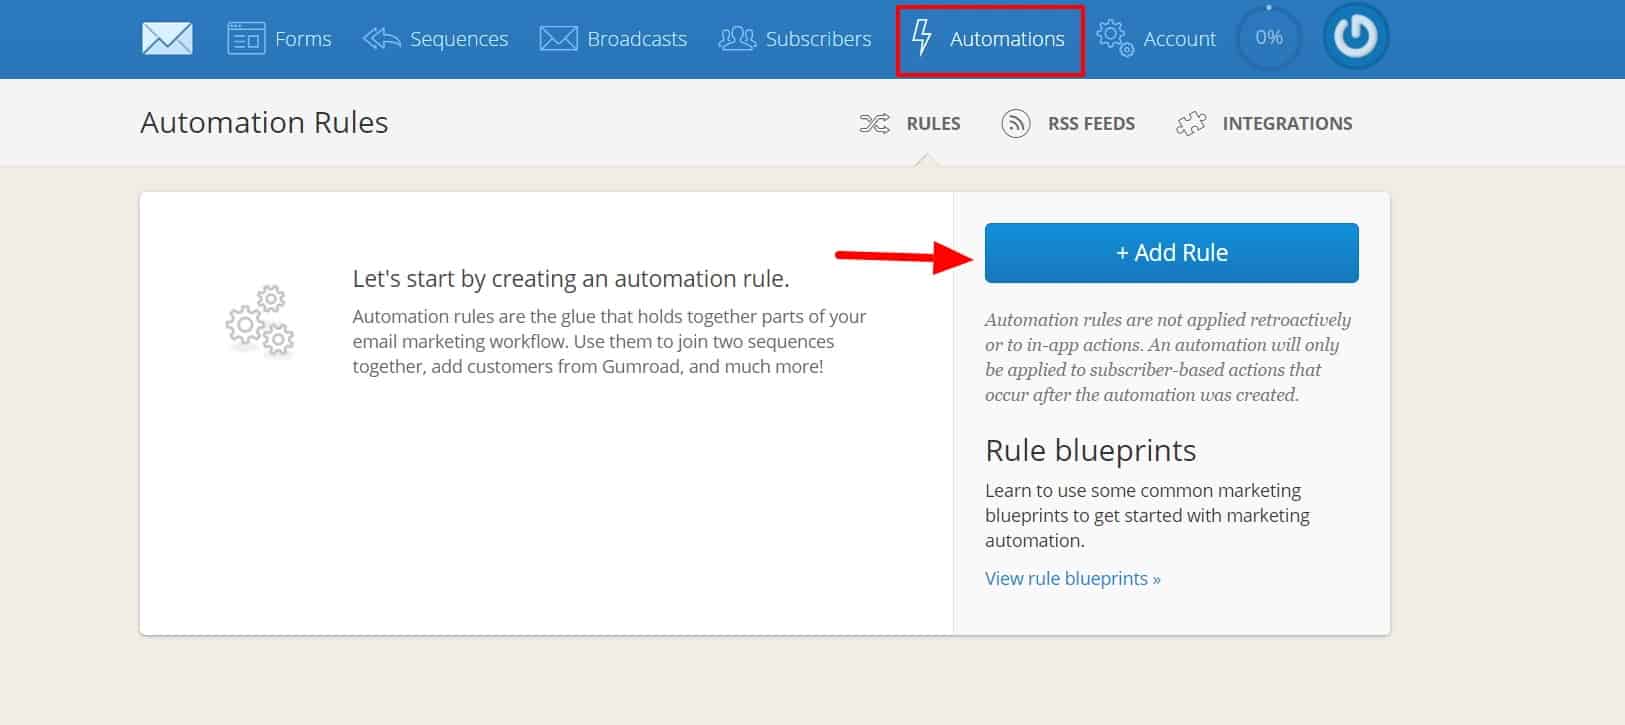Viewport: 1625px width, 725px height.
Task: Click the italic 'not applied retroactively' note
Action: click(1168, 357)
